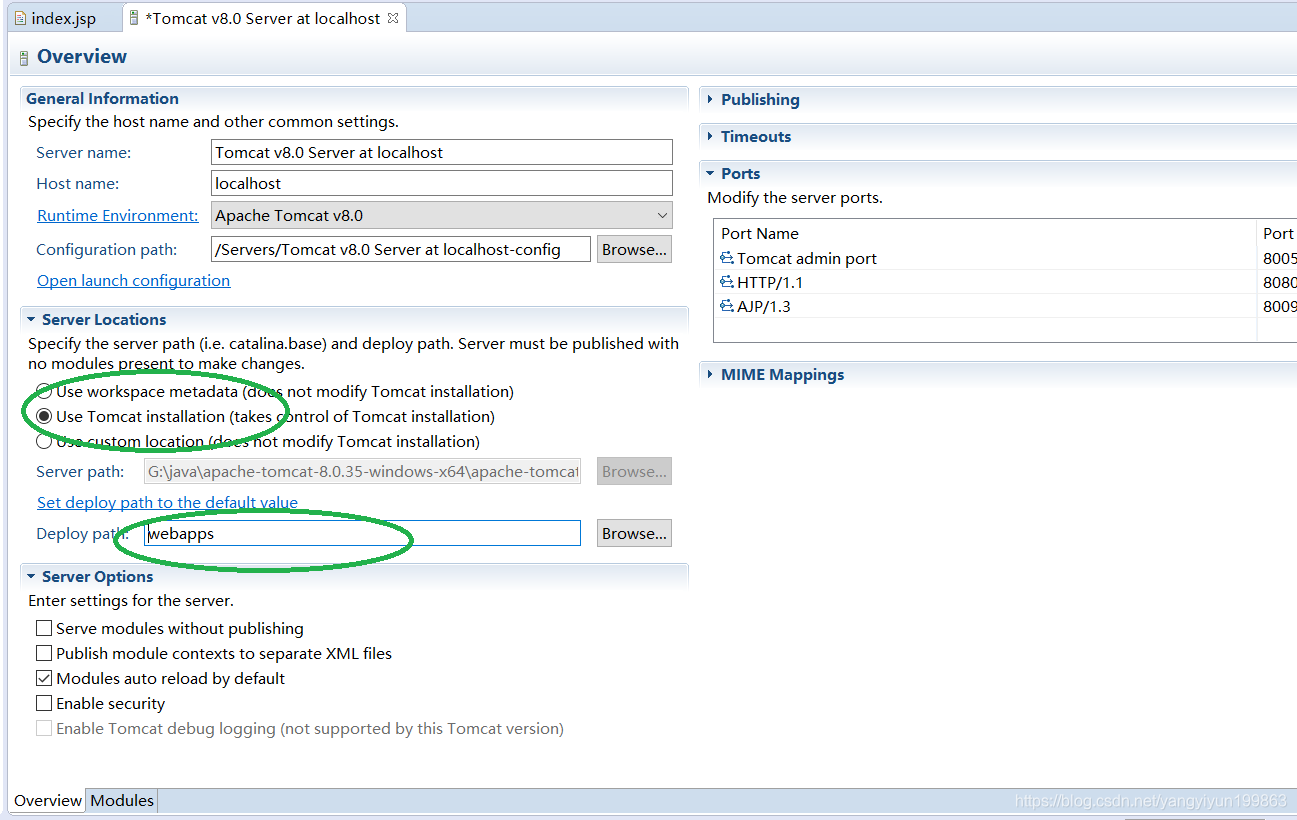1297x820 pixels.
Task: Click the Port Name column header
Action: pyautogui.click(x=986, y=233)
